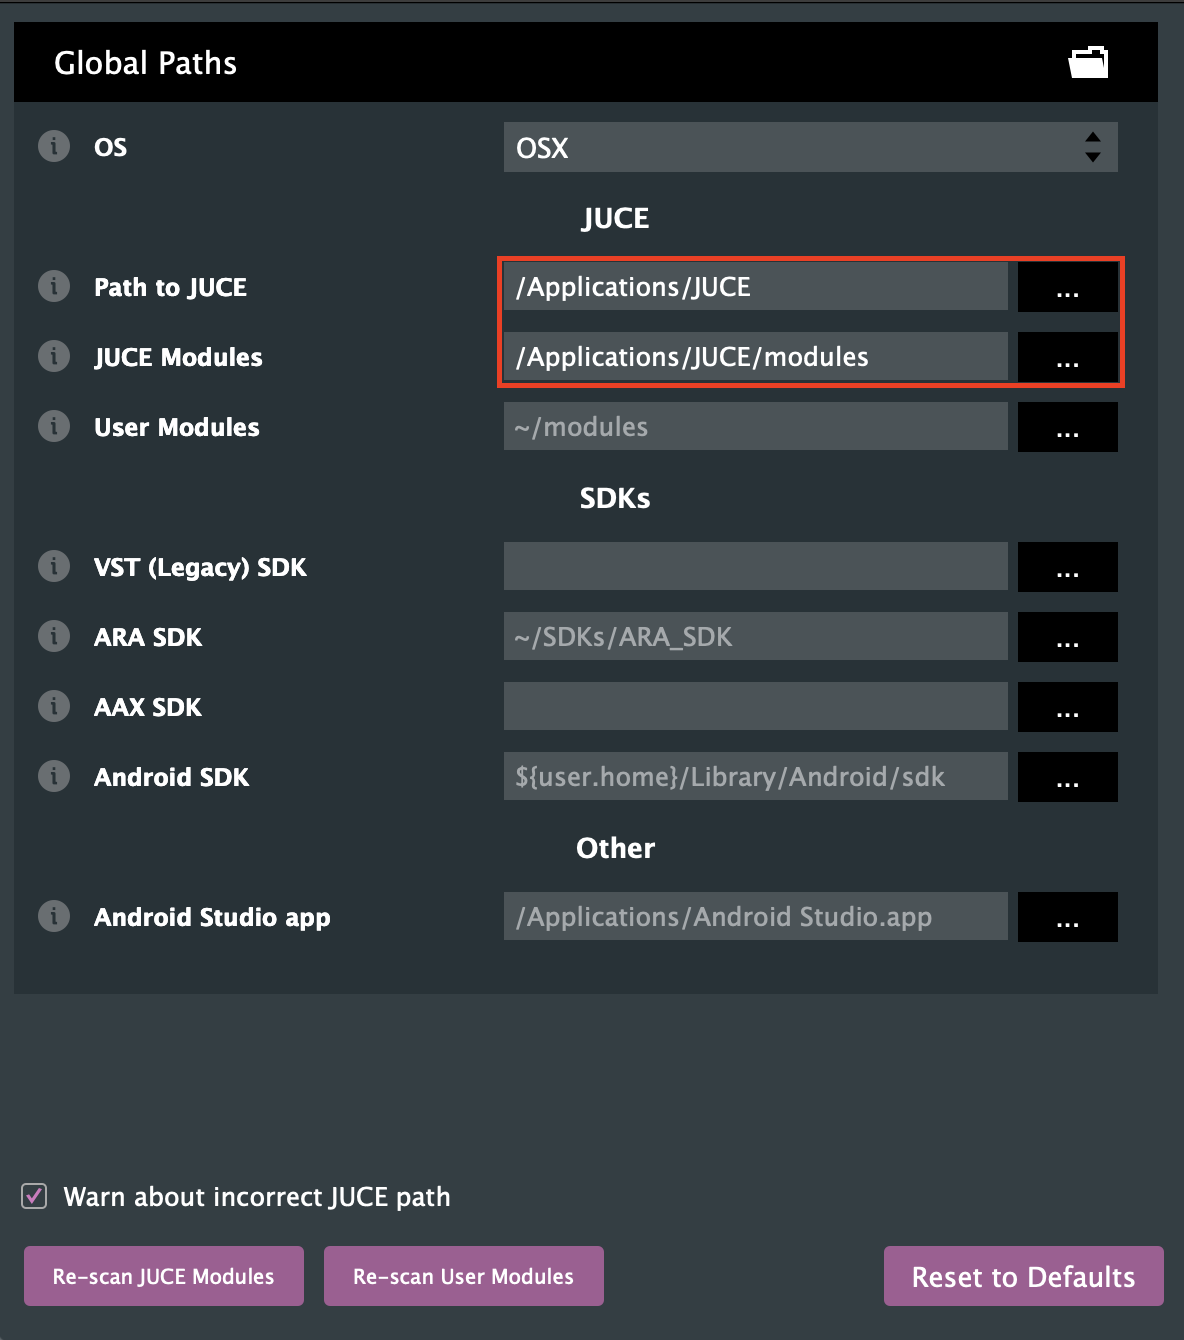Toggle Warn about incorrect JUCE path checkbox
The height and width of the screenshot is (1340, 1184).
pos(34,1196)
